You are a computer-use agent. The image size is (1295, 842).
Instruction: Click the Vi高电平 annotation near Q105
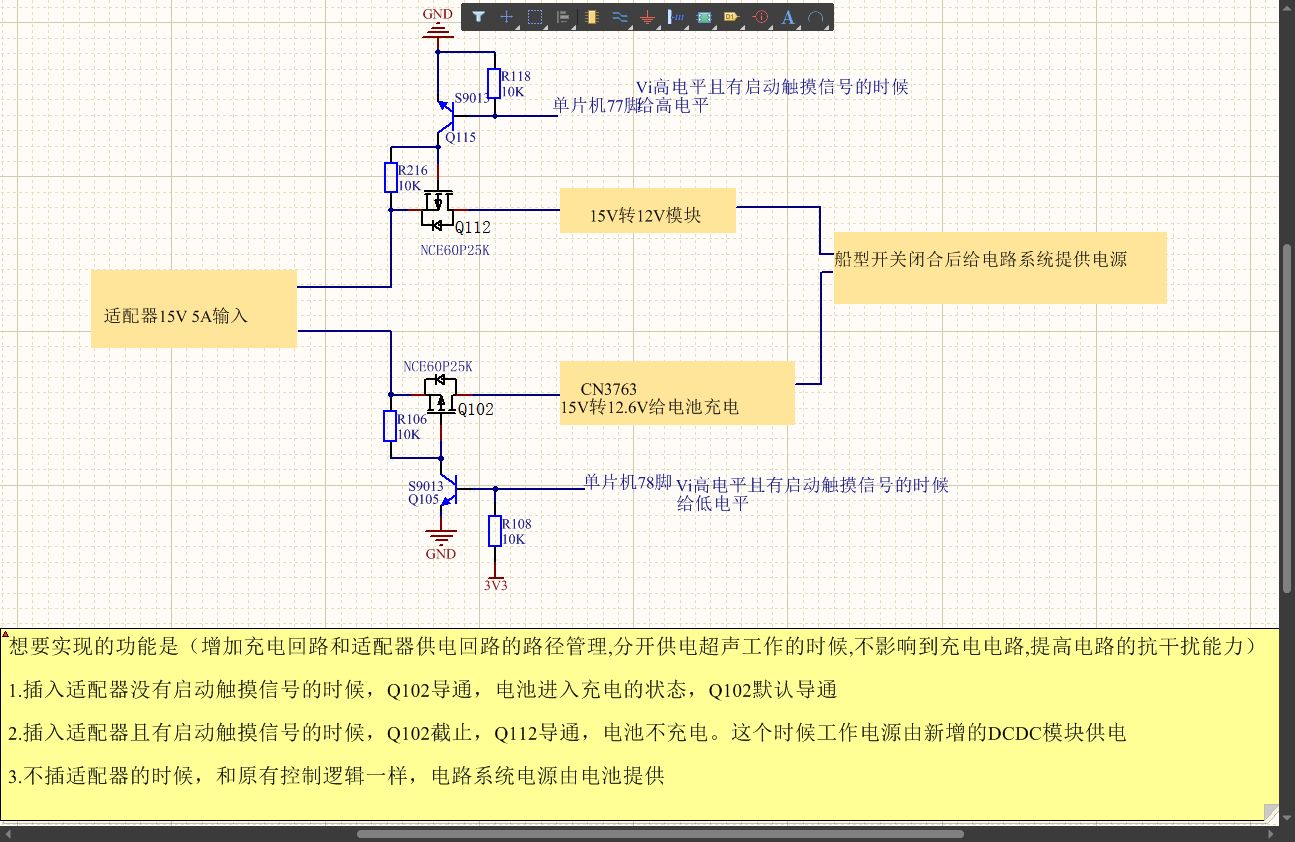813,485
